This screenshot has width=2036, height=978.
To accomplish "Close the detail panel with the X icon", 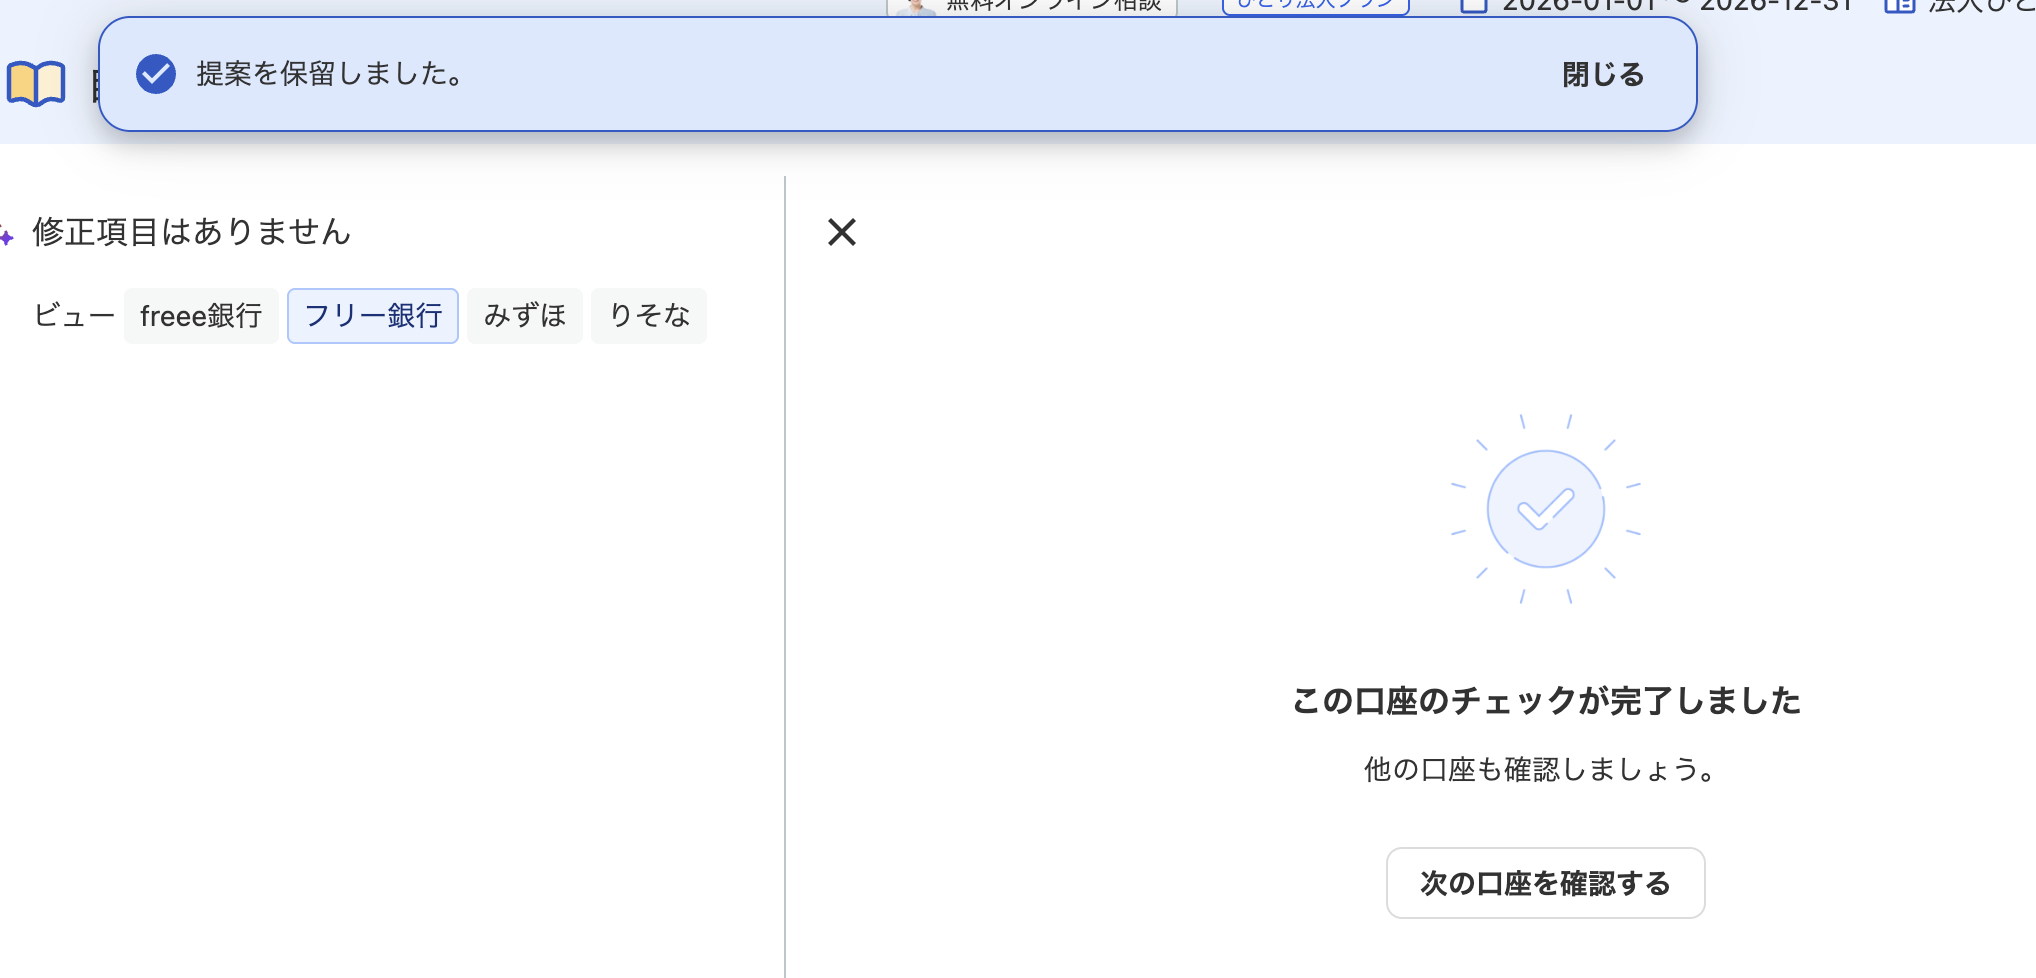I will click(x=842, y=232).
